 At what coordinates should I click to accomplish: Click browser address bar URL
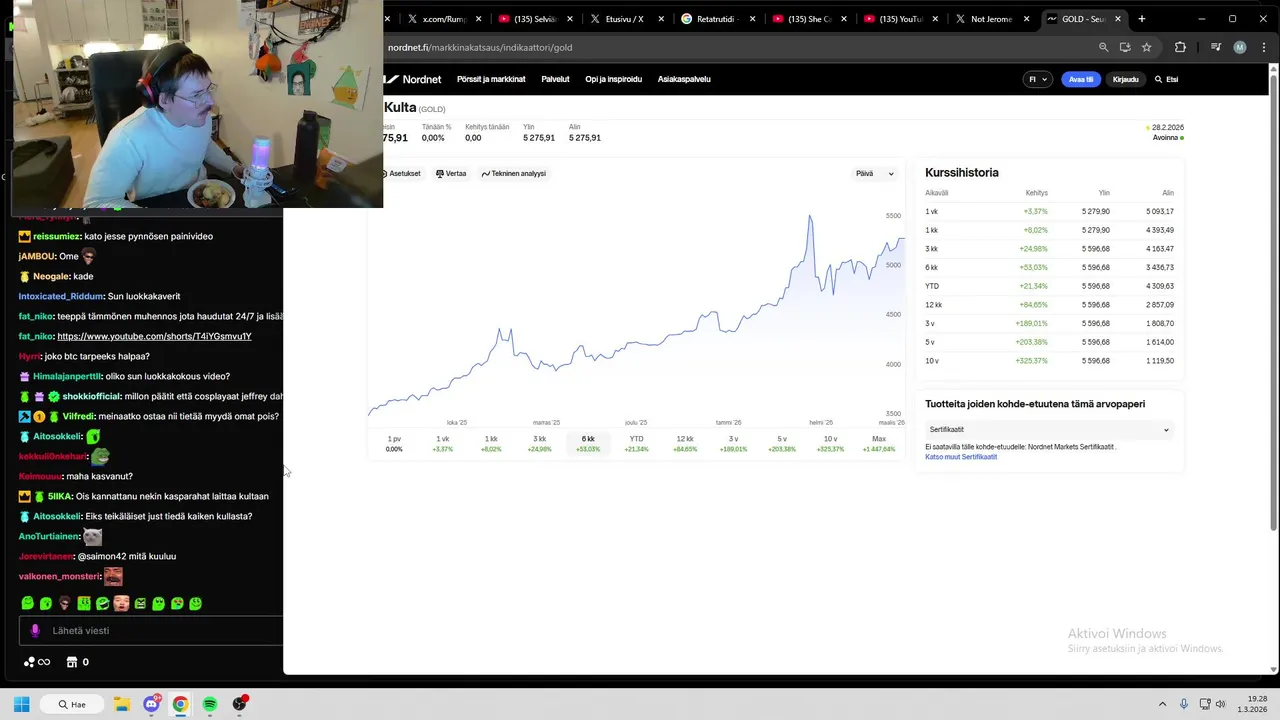click(480, 47)
